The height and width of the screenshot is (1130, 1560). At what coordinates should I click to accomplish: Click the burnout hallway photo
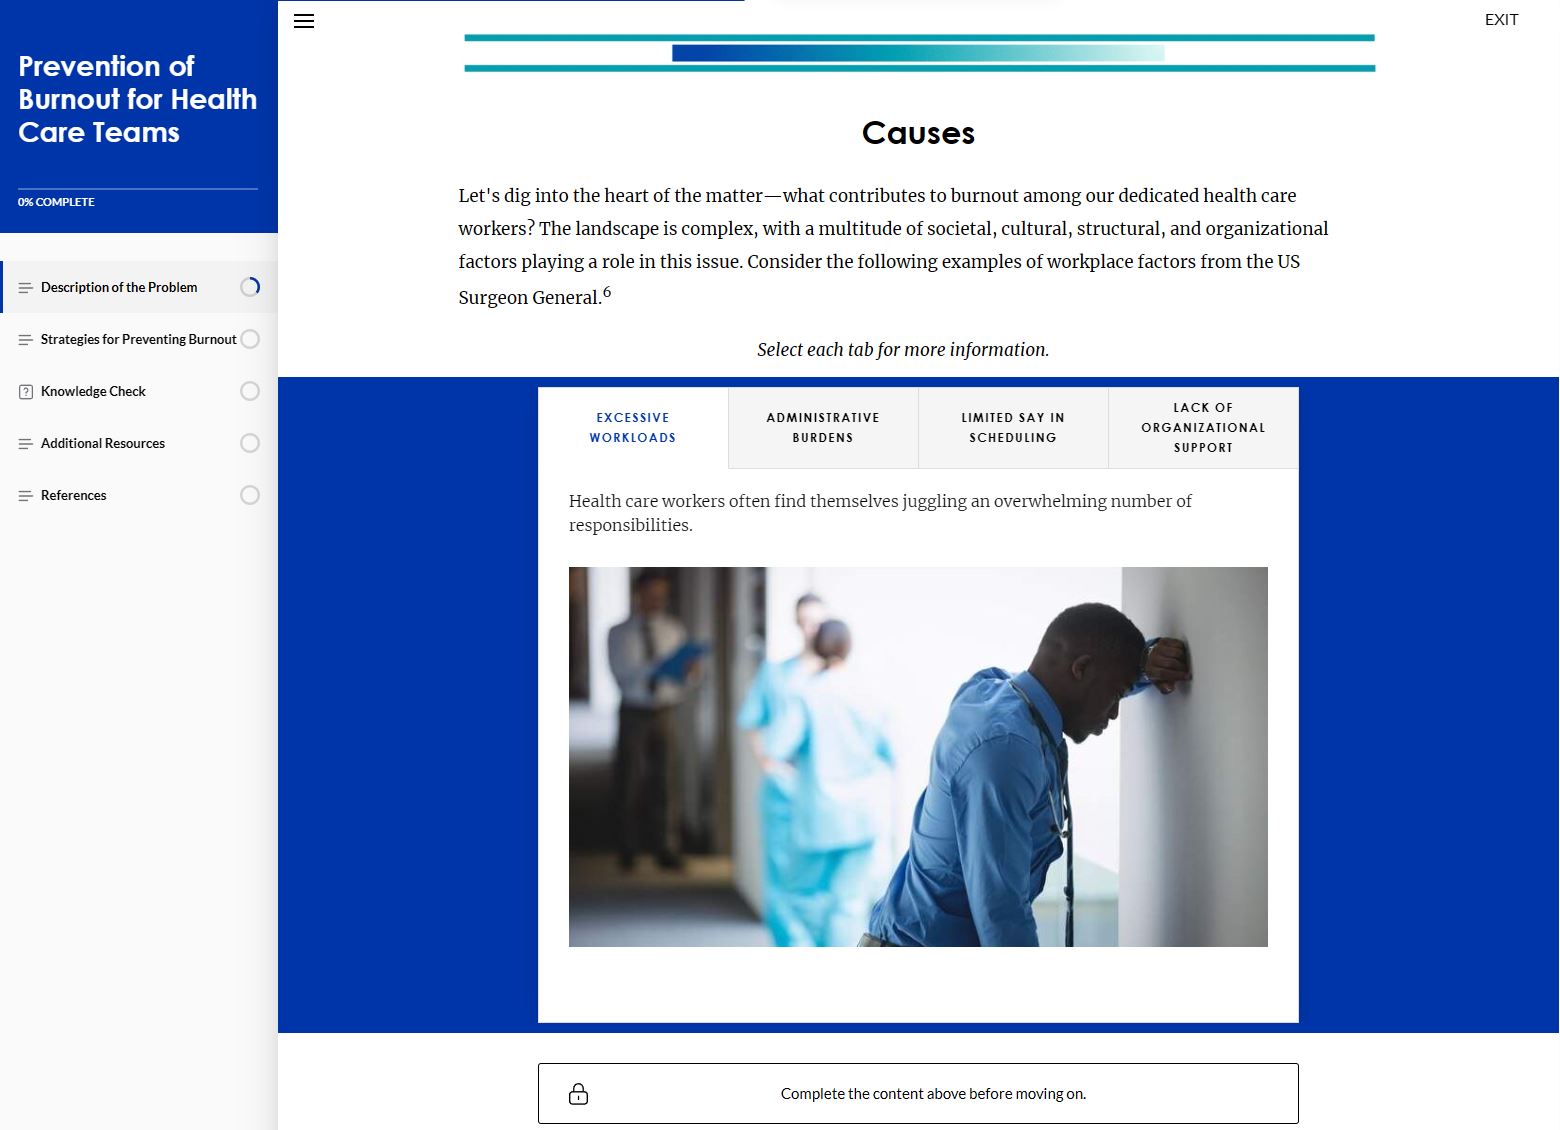pos(918,757)
